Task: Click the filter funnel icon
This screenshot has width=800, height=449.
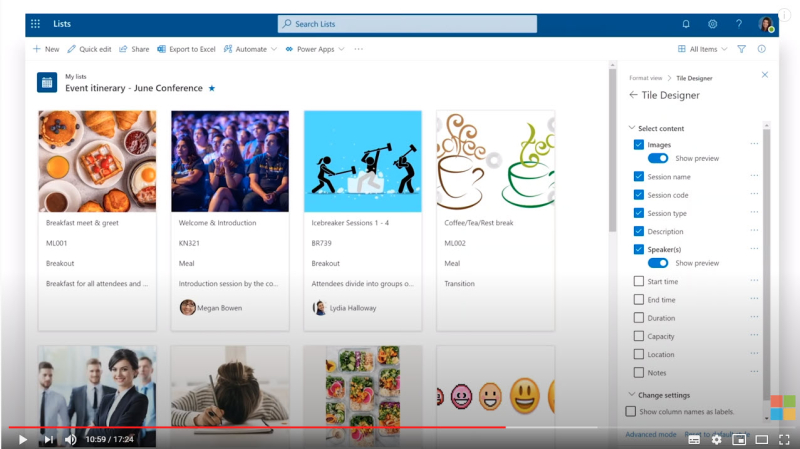Action: (741, 49)
